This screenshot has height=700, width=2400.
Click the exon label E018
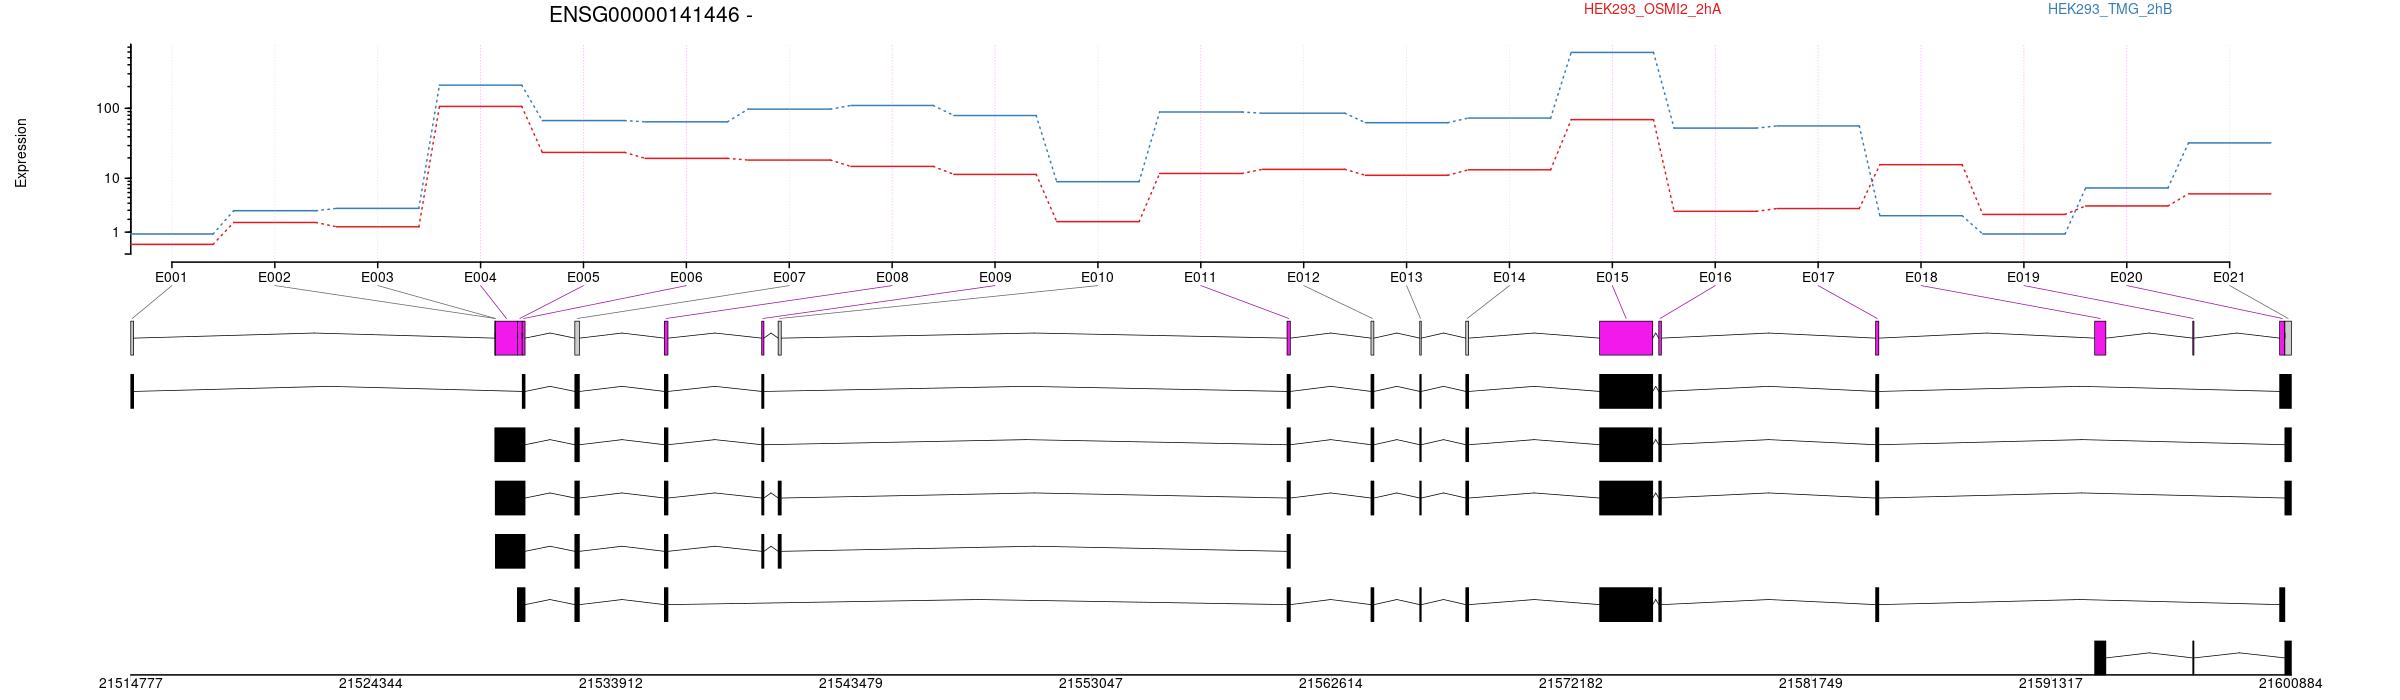click(x=1921, y=277)
